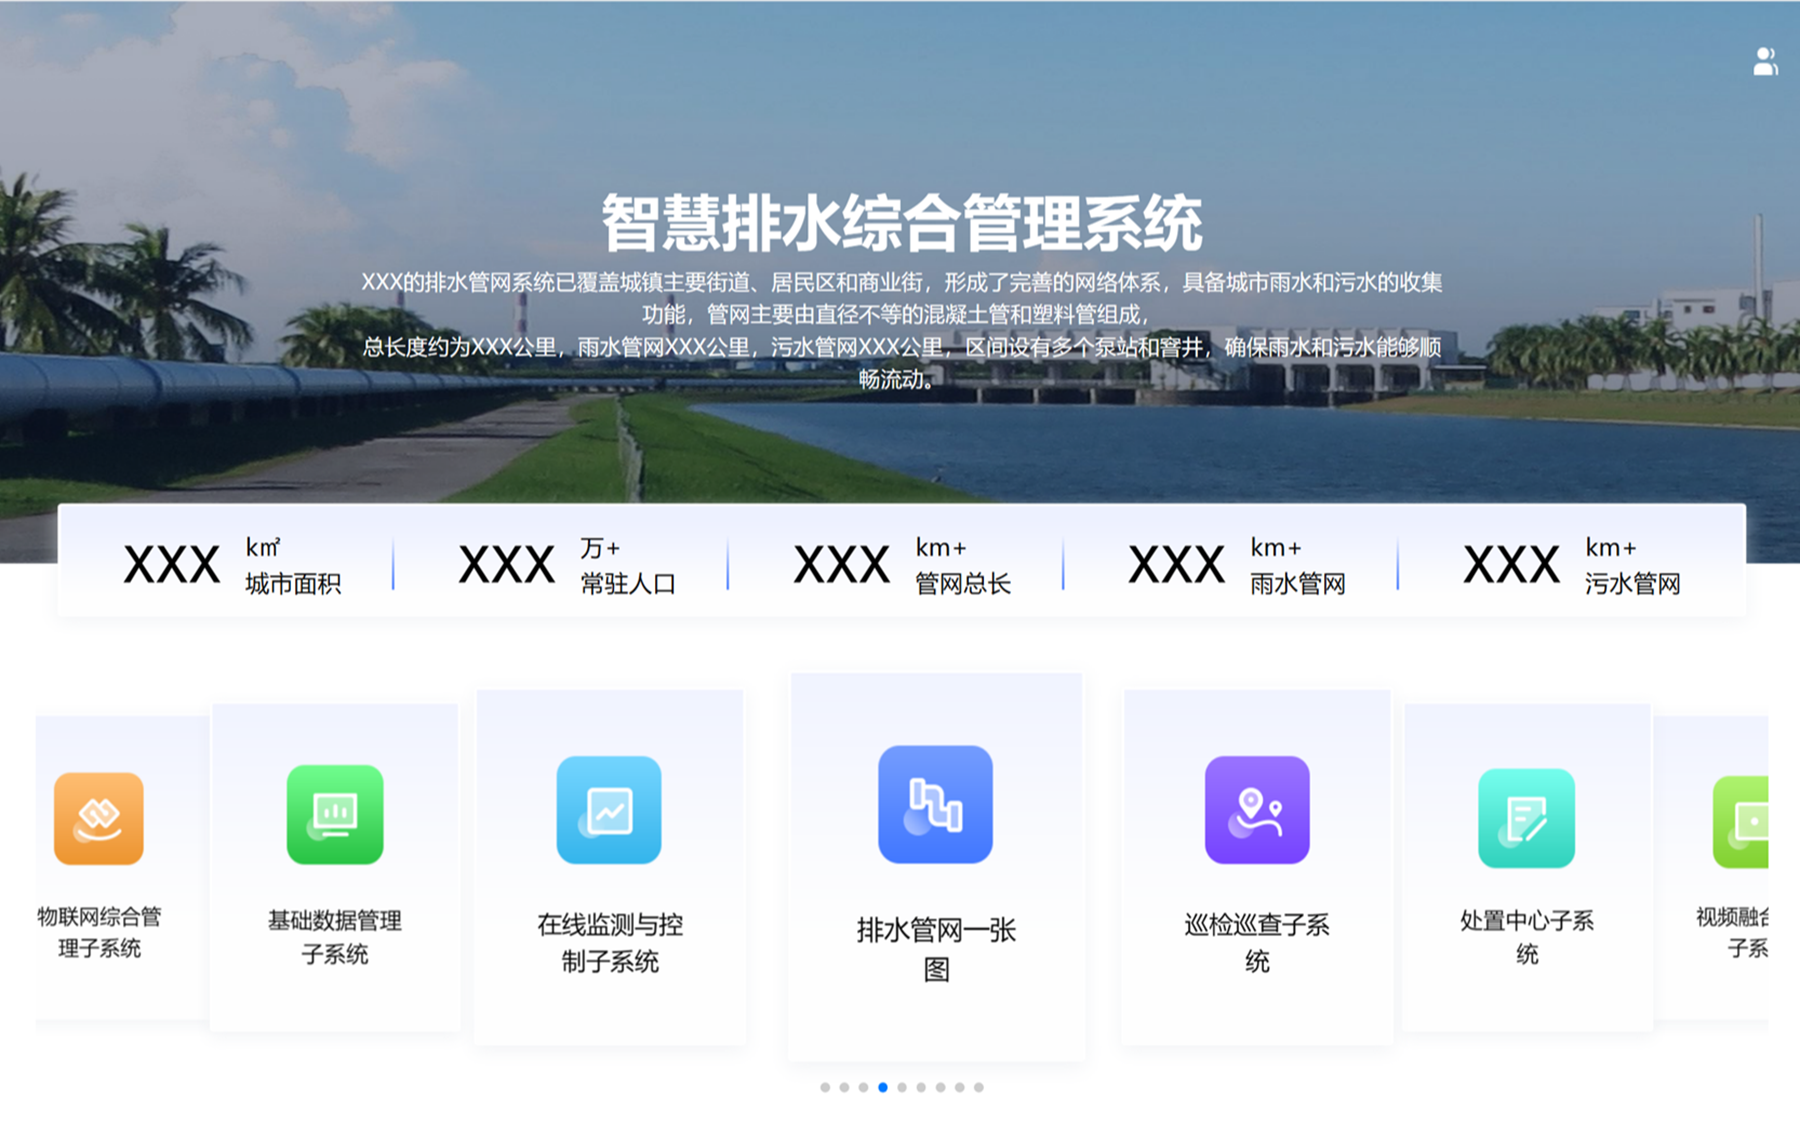Click the active blue pagination dot
The width and height of the screenshot is (1800, 1125).
(883, 1087)
